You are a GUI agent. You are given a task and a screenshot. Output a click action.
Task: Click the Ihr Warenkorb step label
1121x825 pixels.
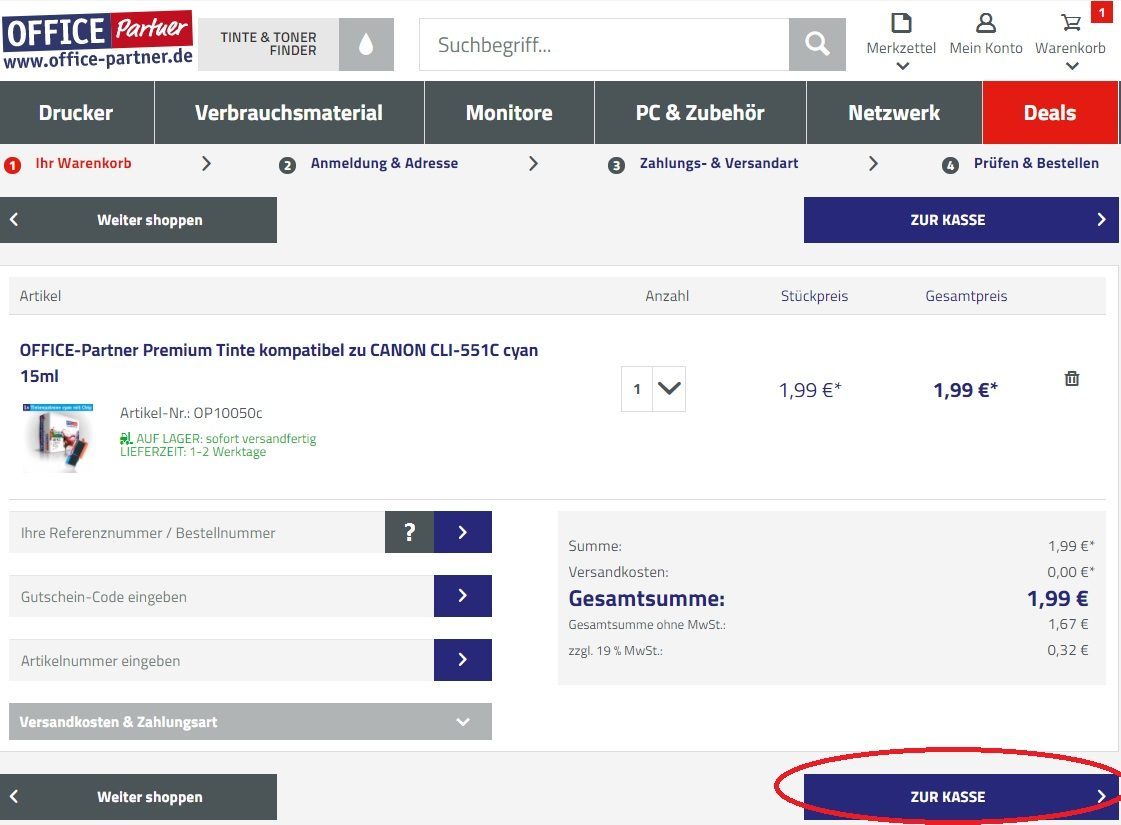tap(84, 163)
